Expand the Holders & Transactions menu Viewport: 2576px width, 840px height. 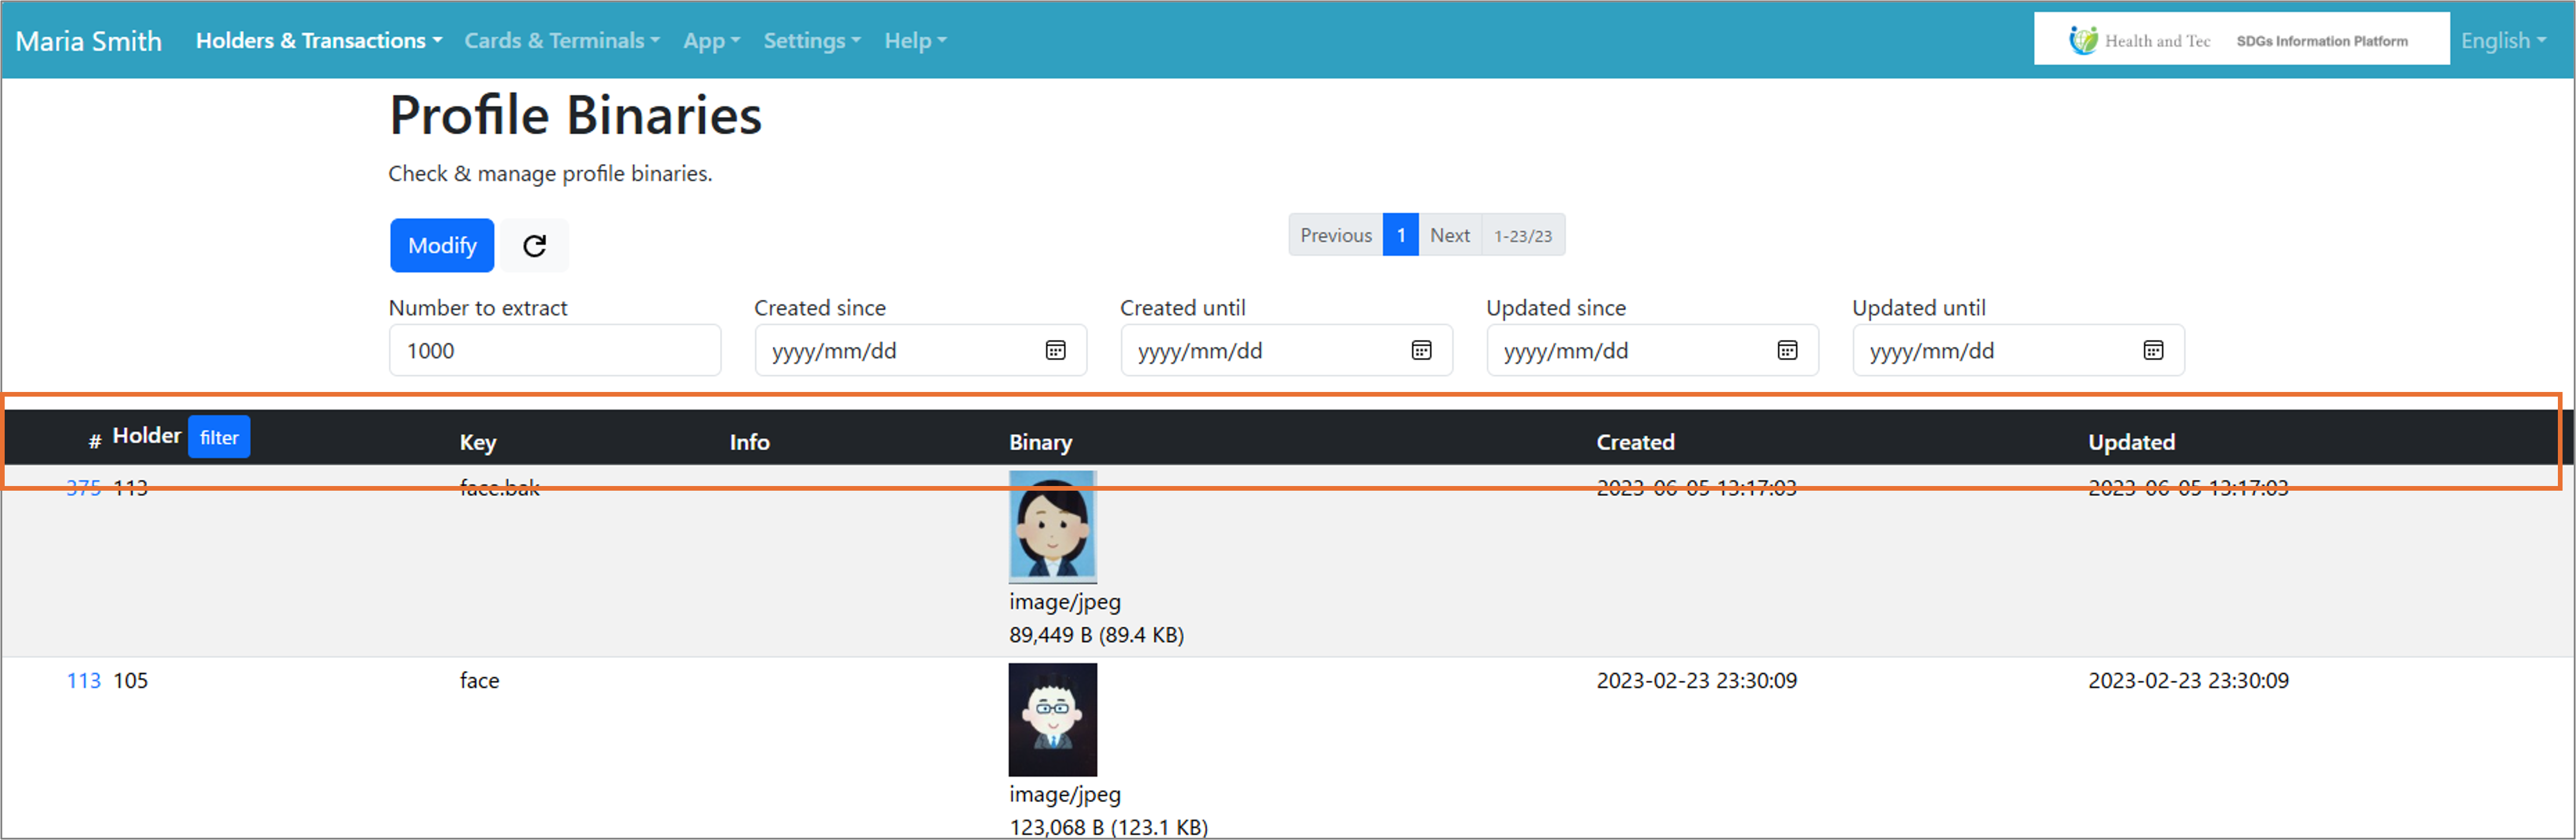(x=318, y=41)
